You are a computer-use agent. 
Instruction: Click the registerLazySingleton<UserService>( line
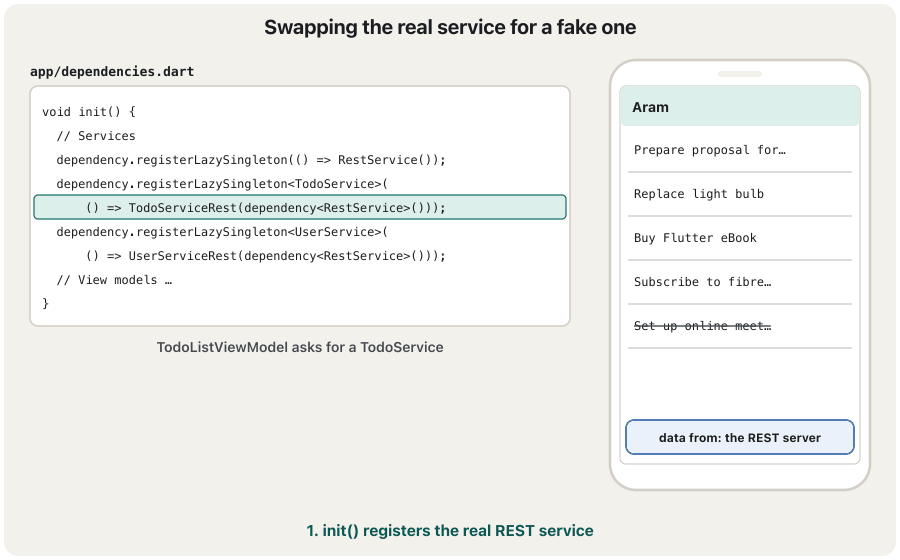(x=222, y=232)
